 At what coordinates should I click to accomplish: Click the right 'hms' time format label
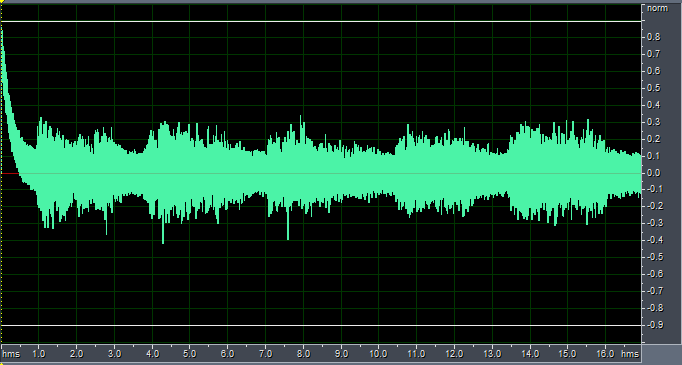coord(630,354)
